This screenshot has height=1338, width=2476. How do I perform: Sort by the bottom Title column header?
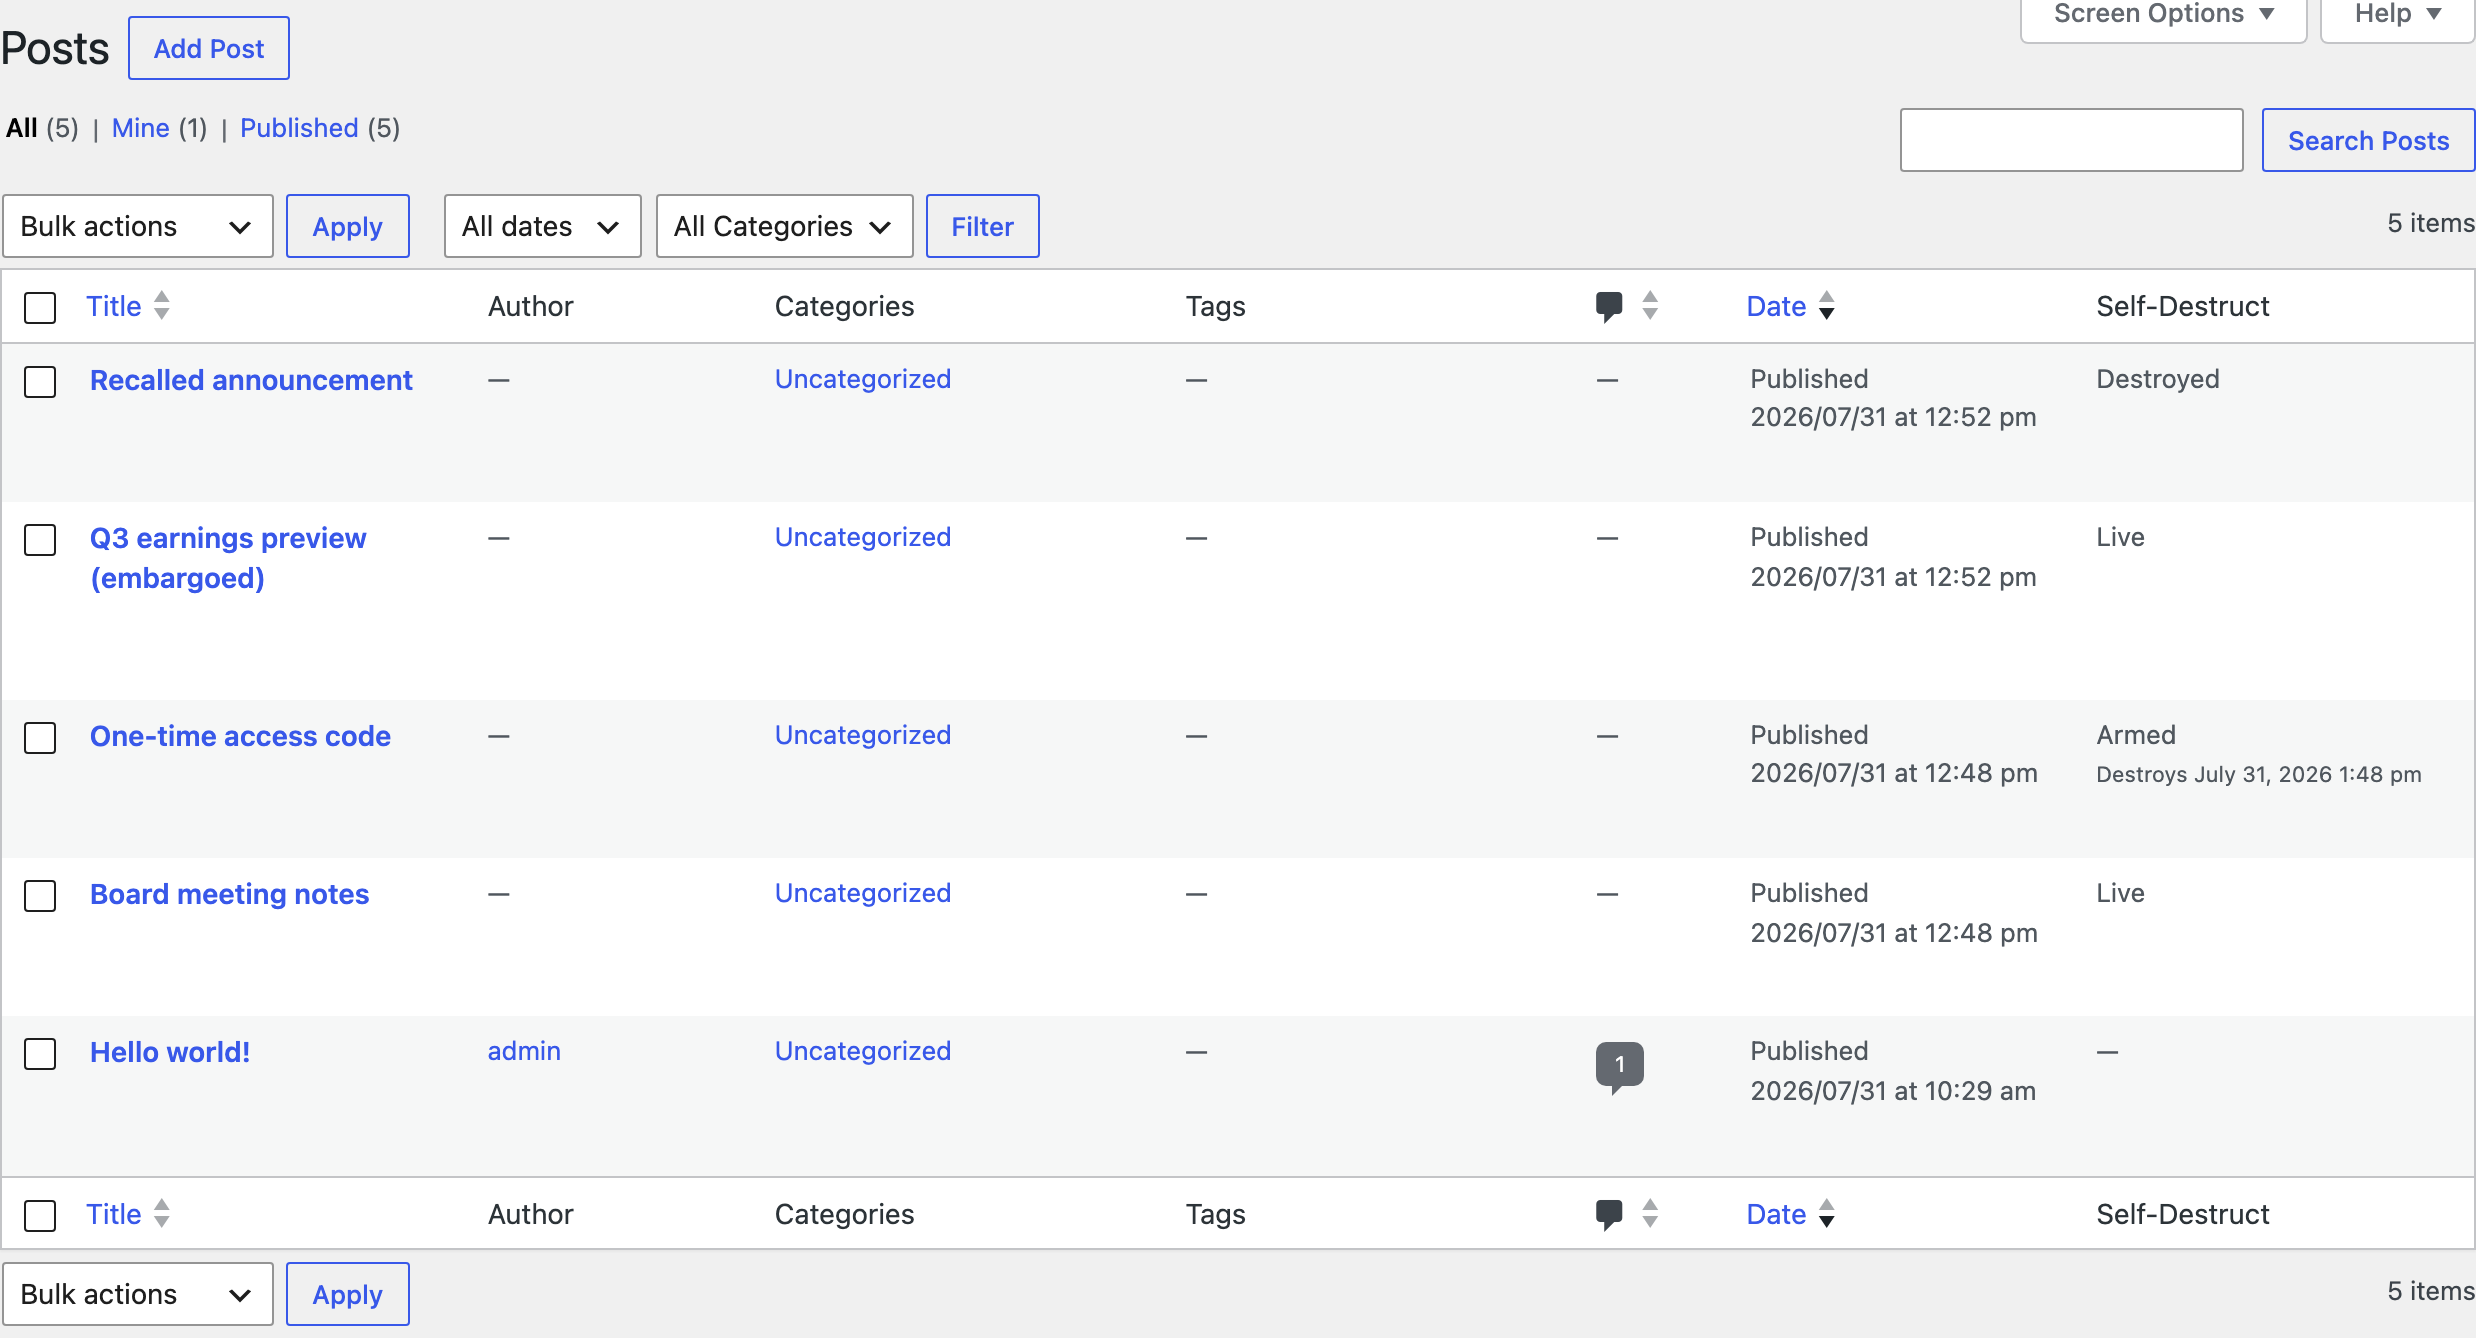click(113, 1214)
